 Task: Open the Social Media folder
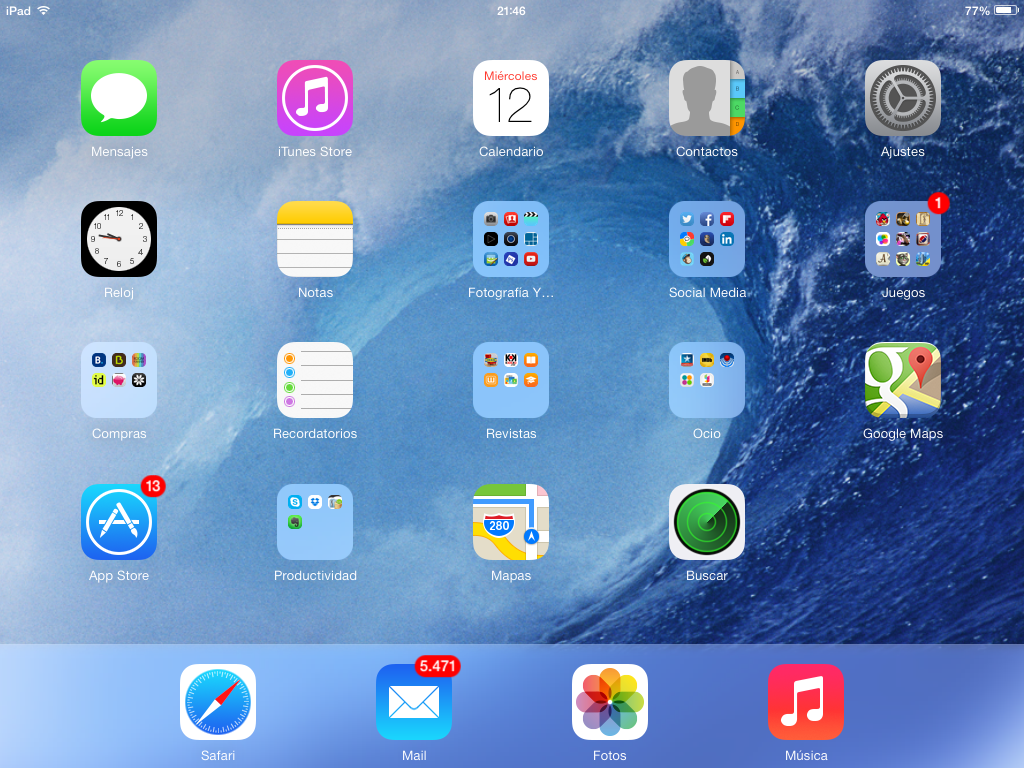pyautogui.click(x=707, y=239)
